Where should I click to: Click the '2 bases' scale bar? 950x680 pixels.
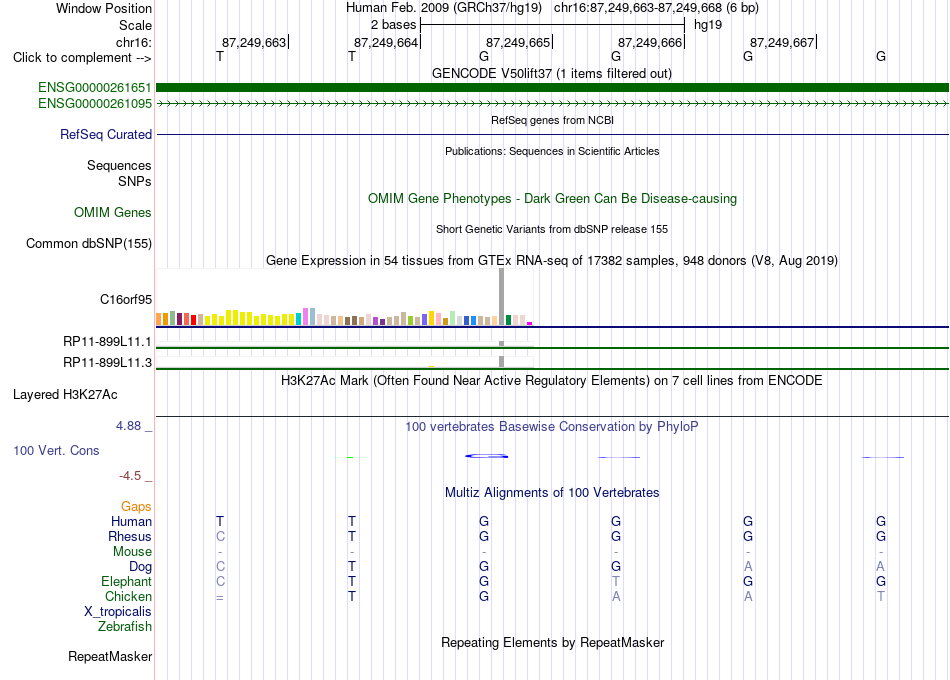click(552, 25)
